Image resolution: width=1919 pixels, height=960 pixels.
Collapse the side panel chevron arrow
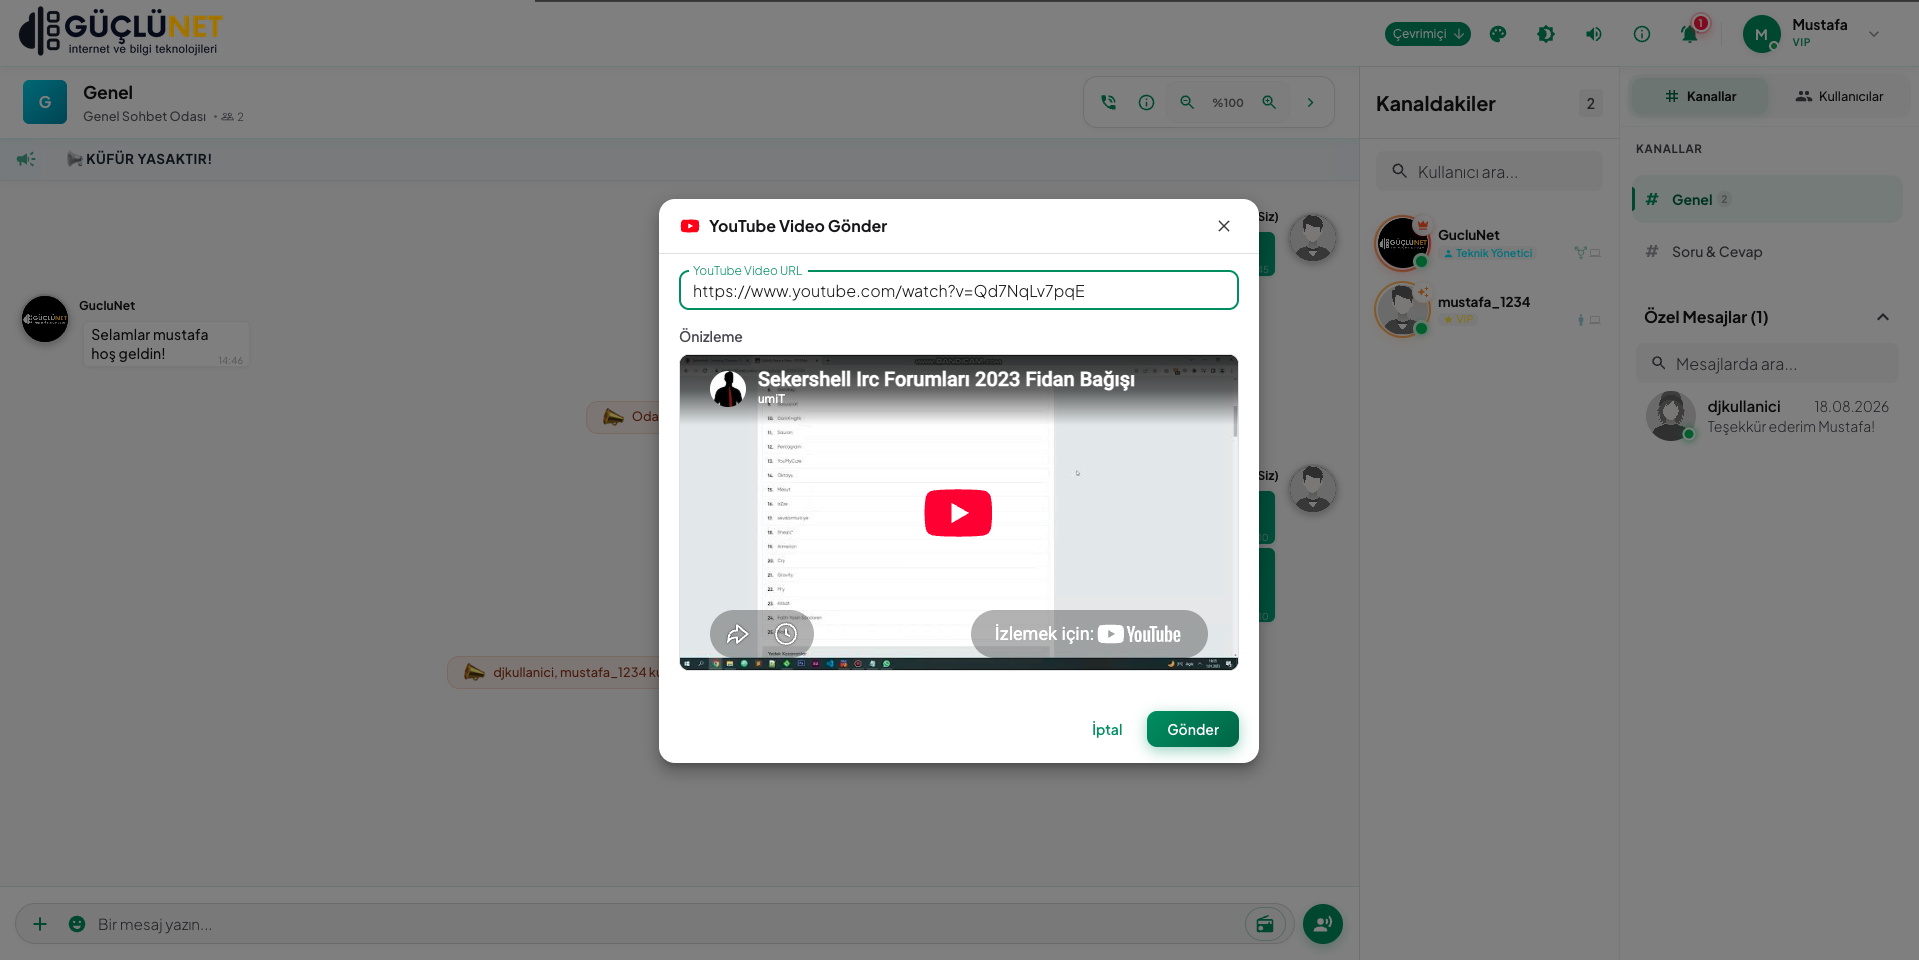coord(1310,102)
